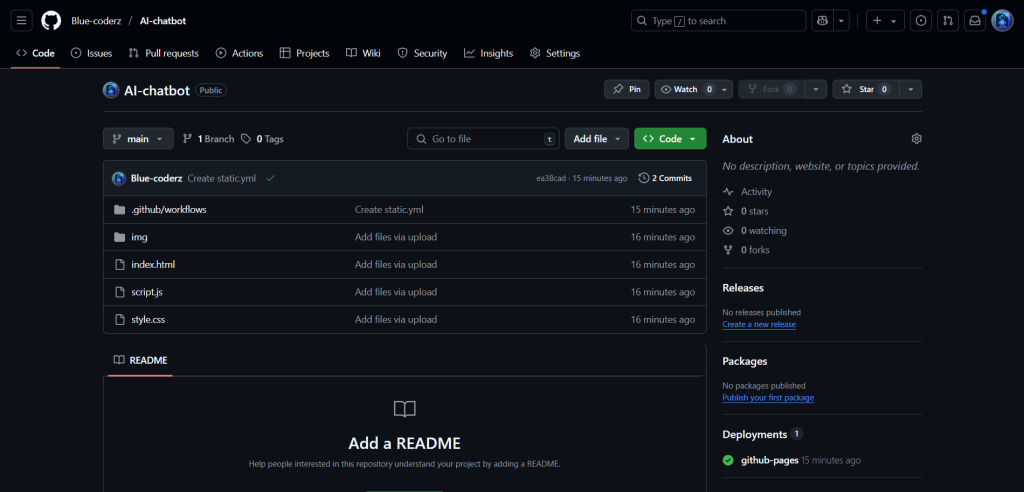Select the README tab in file panel
1024x492 pixels.
point(140,360)
